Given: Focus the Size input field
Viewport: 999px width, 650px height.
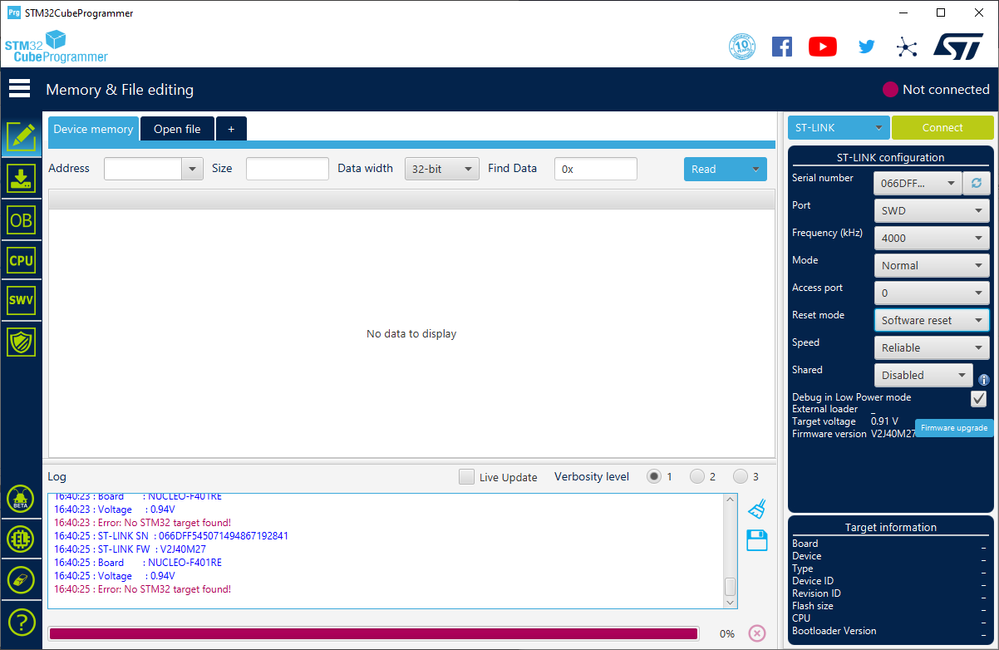Looking at the screenshot, I should pyautogui.click(x=287, y=169).
